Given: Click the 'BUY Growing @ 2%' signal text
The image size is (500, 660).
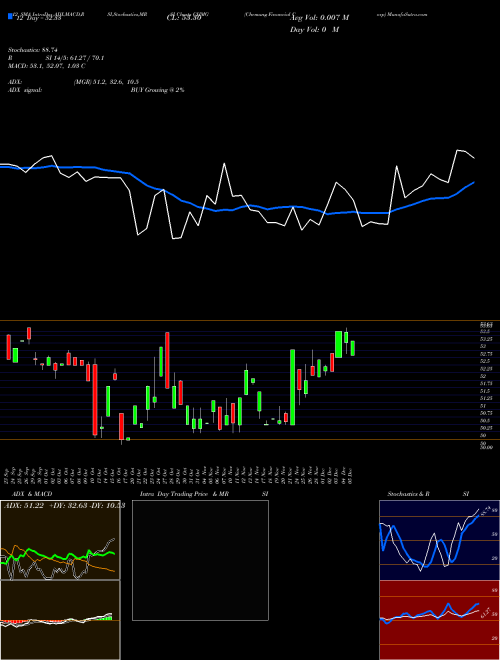Looking at the screenshot, I should (x=157, y=90).
